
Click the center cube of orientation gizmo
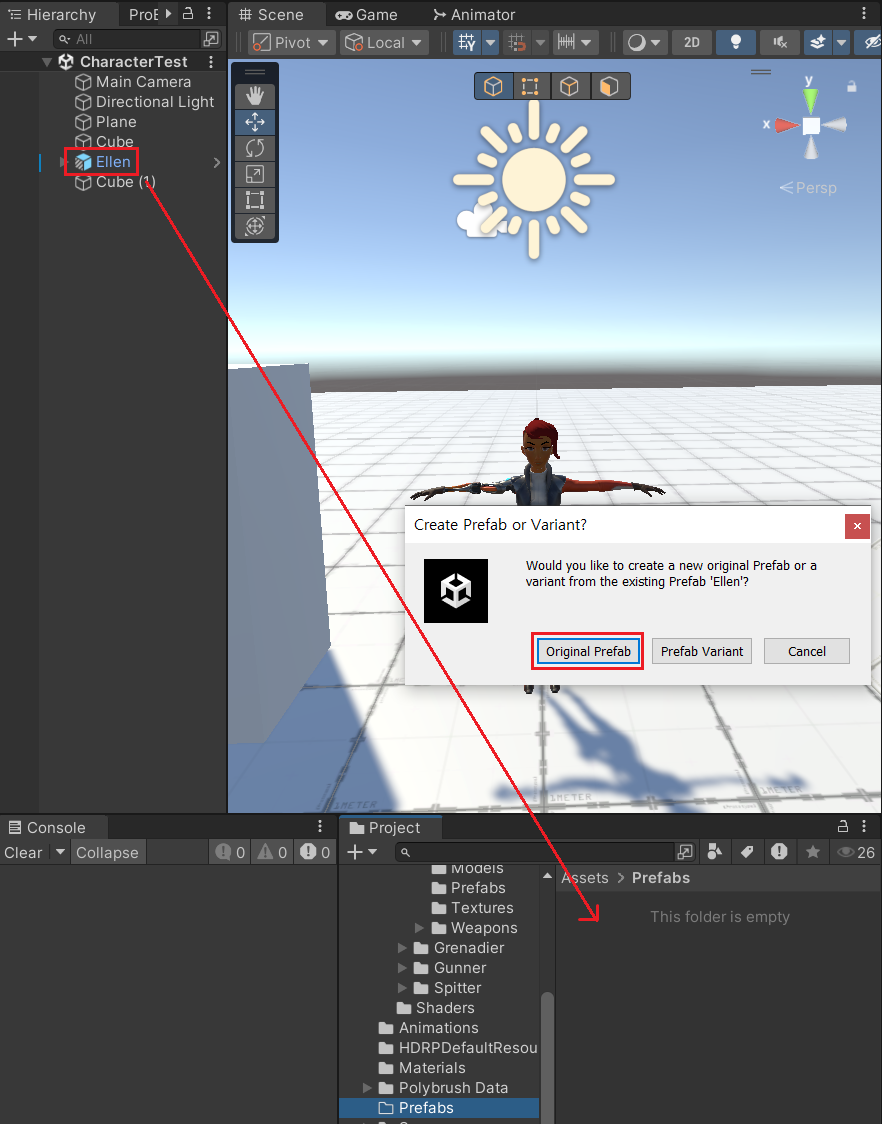[811, 126]
